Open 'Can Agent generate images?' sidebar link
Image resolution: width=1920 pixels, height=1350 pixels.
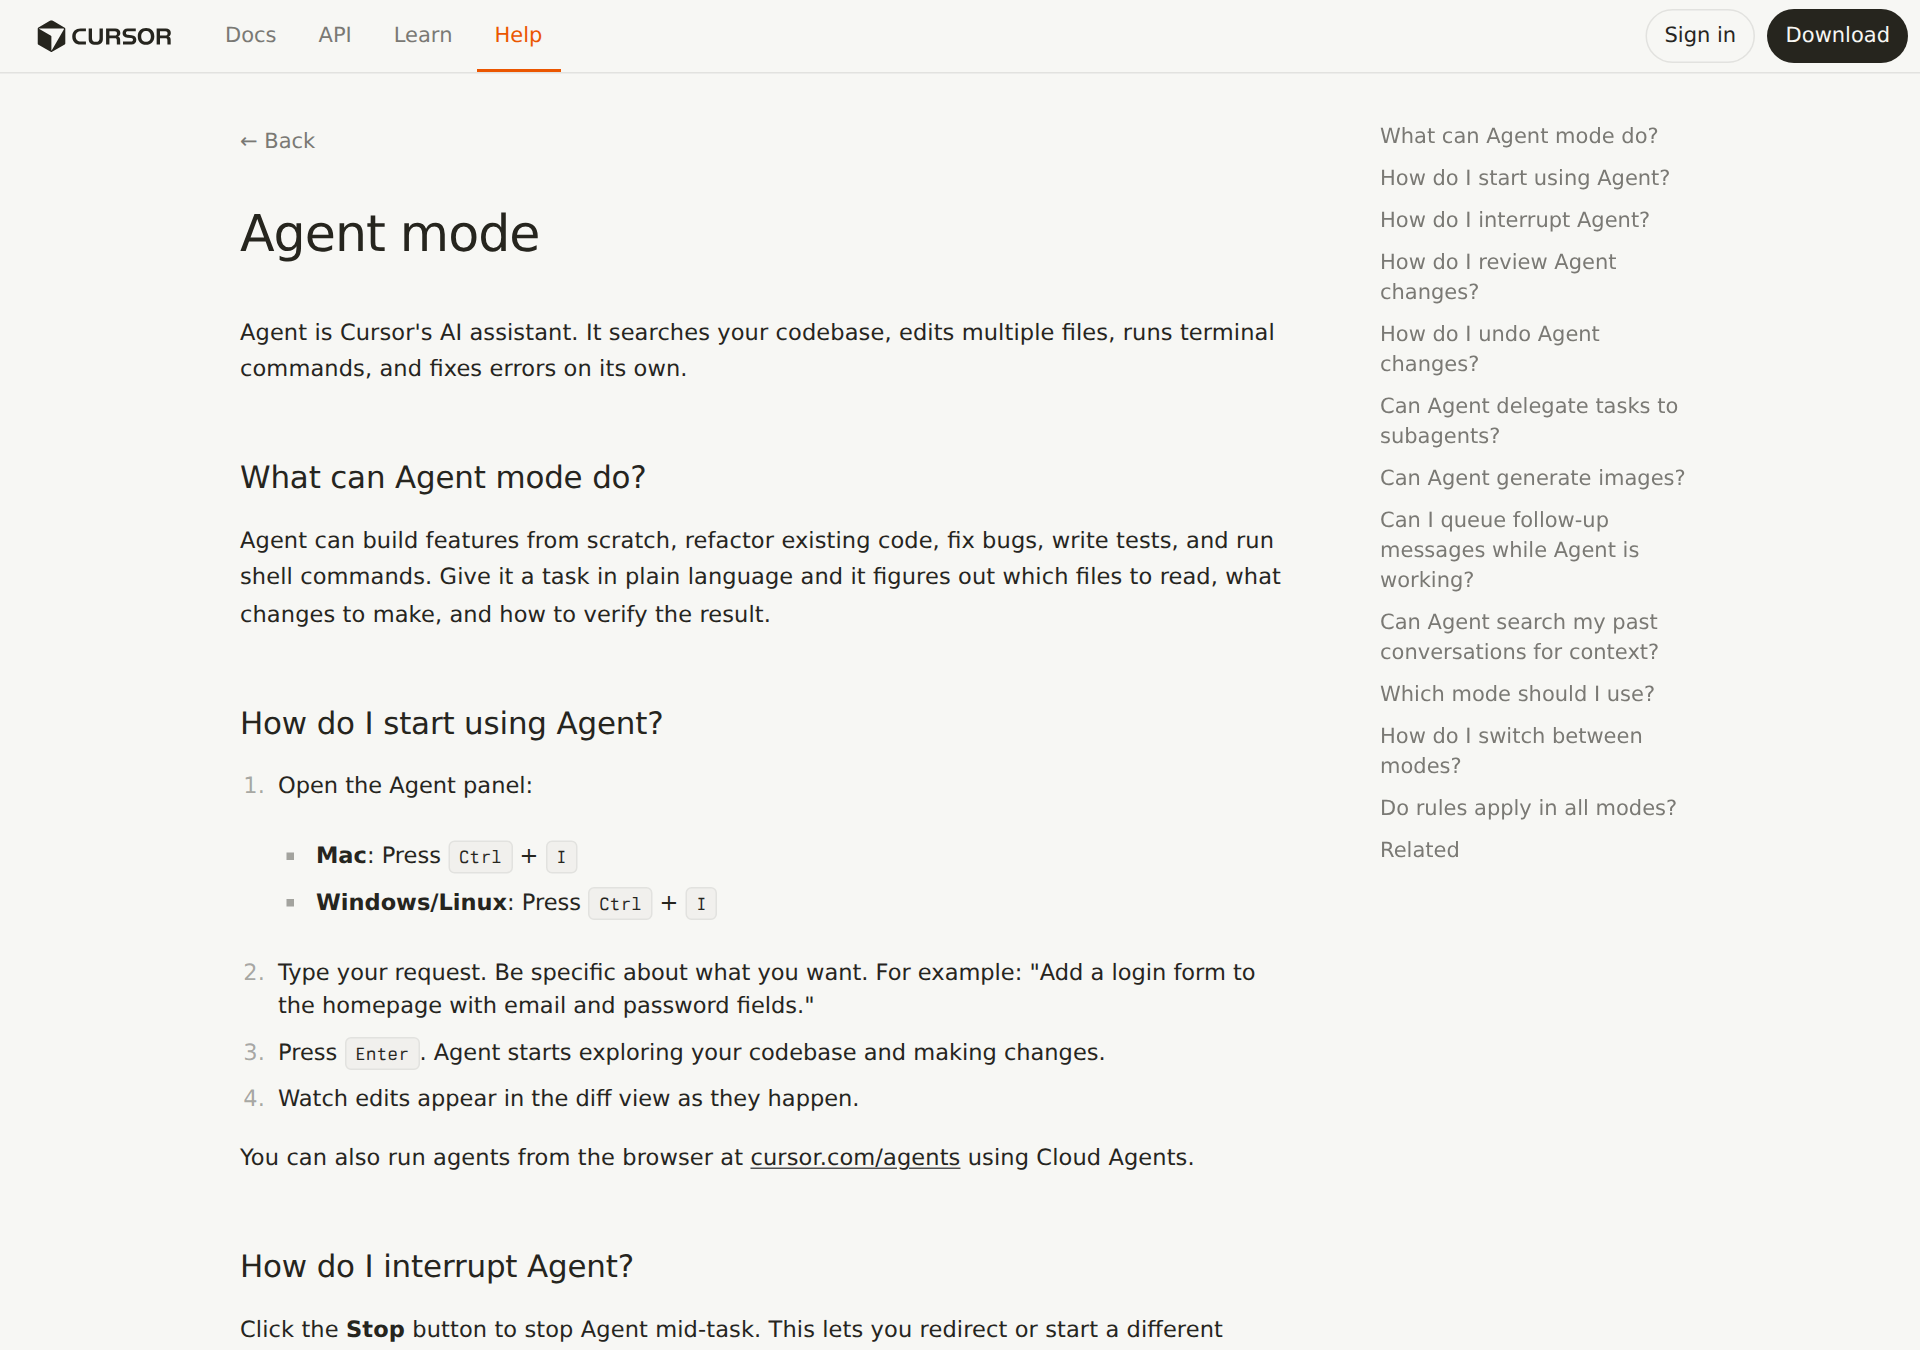click(x=1532, y=478)
